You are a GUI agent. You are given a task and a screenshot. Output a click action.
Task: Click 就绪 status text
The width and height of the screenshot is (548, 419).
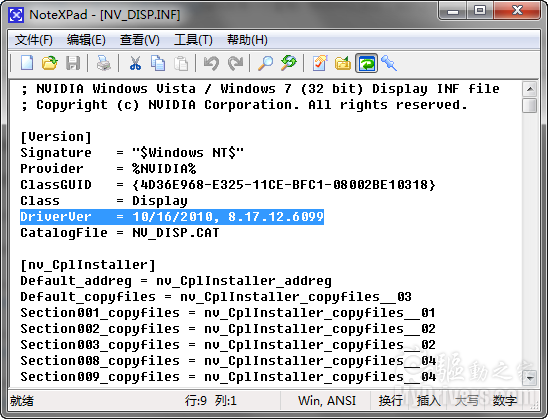coord(22,400)
